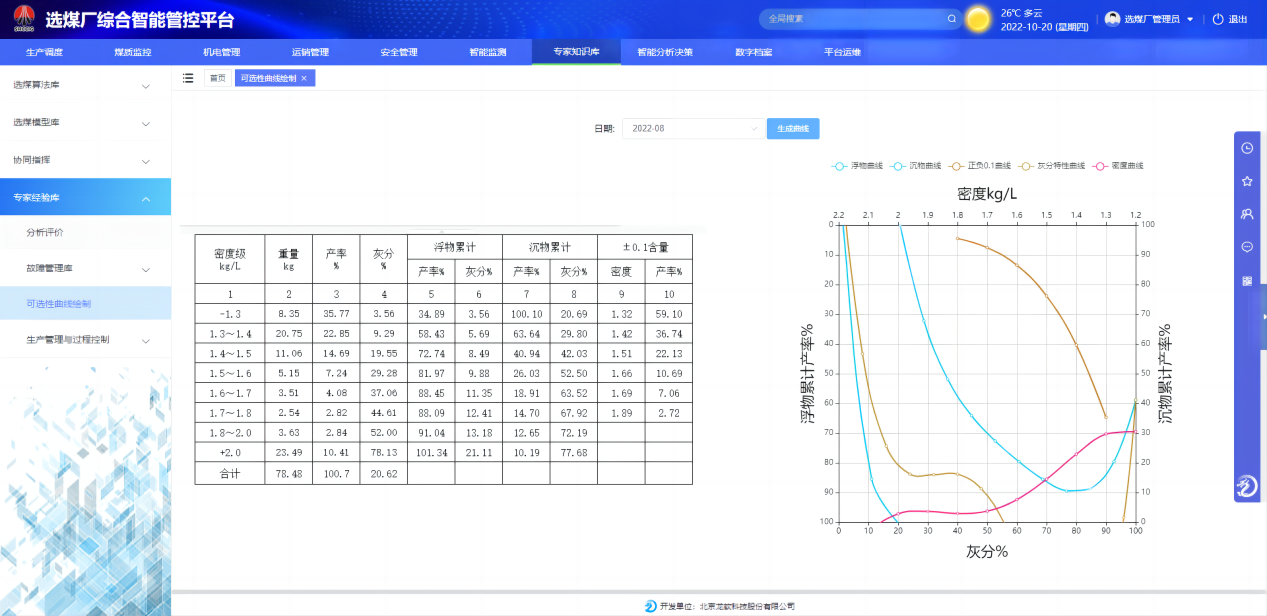The height and width of the screenshot is (616, 1267).
Task: Open the 日期 dropdown showing 2022-08
Action: (x=692, y=129)
